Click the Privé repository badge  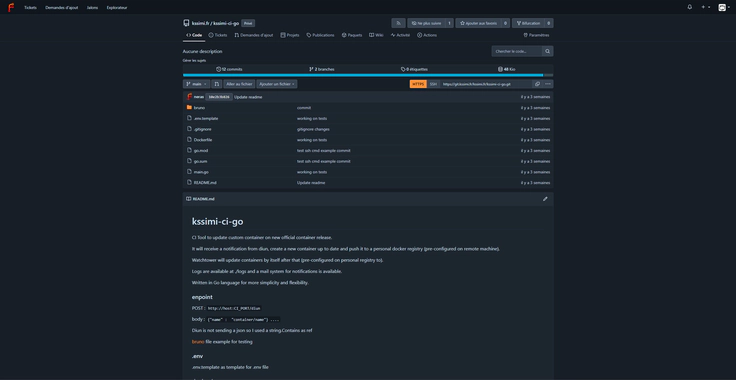coord(248,23)
